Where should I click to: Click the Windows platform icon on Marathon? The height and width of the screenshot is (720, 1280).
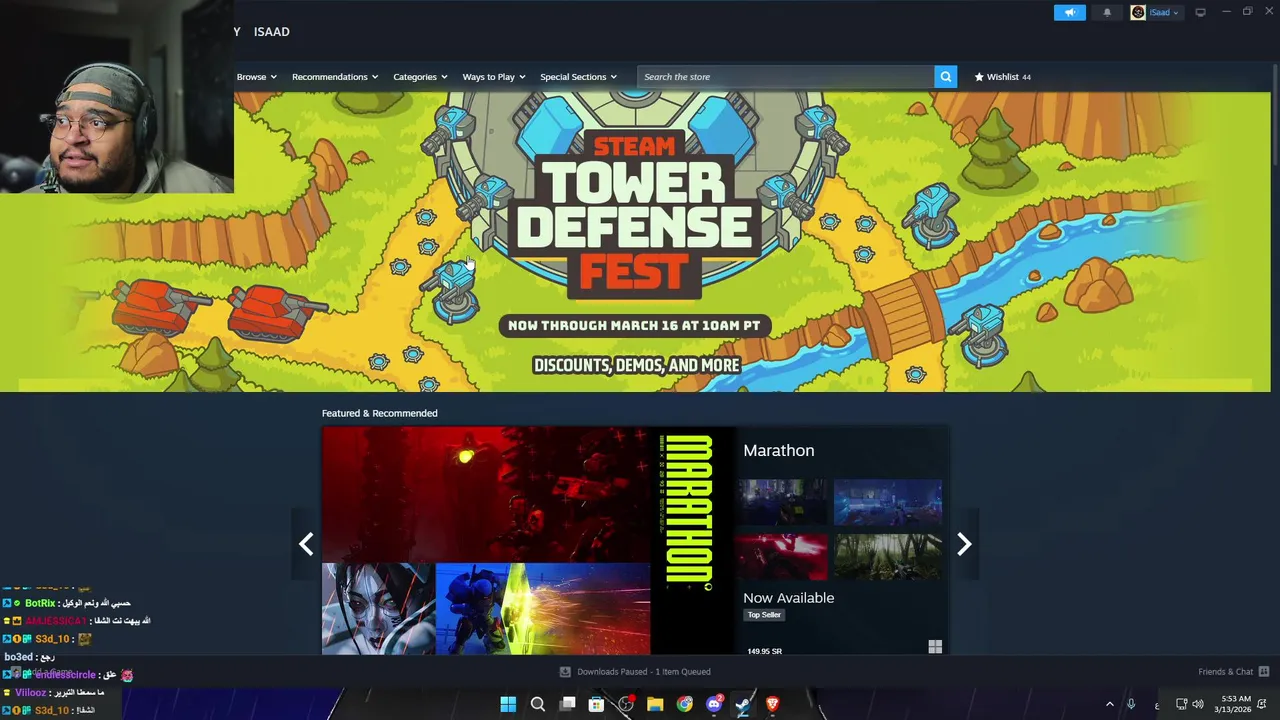click(935, 648)
